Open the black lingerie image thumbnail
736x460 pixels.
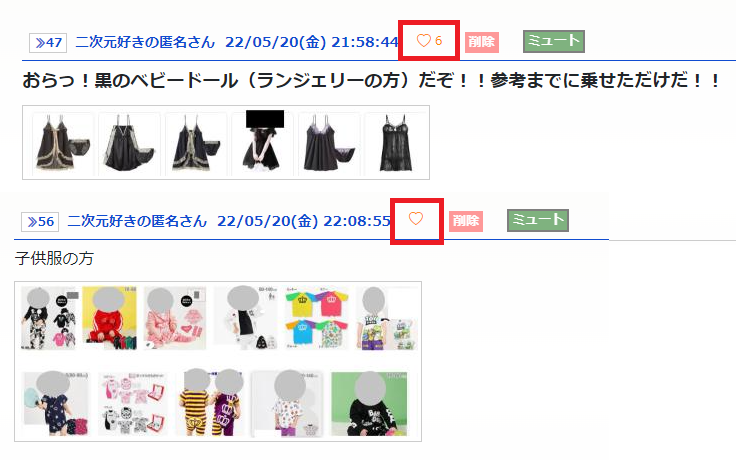click(x=226, y=142)
